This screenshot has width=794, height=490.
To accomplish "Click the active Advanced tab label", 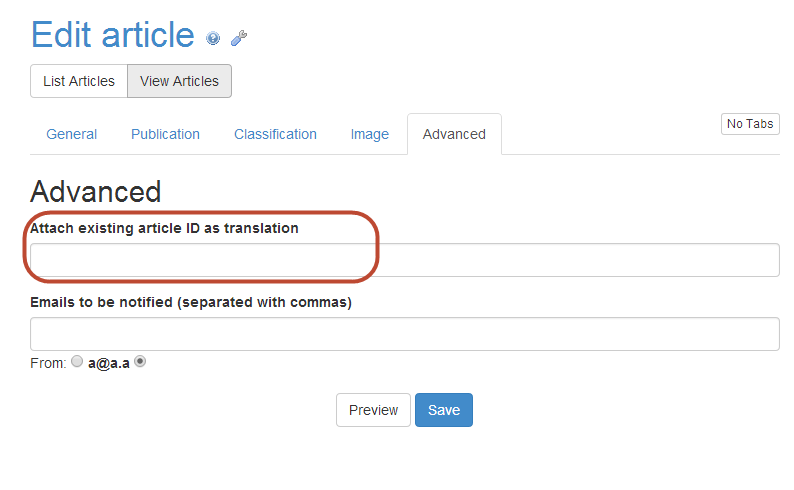I will 454,134.
